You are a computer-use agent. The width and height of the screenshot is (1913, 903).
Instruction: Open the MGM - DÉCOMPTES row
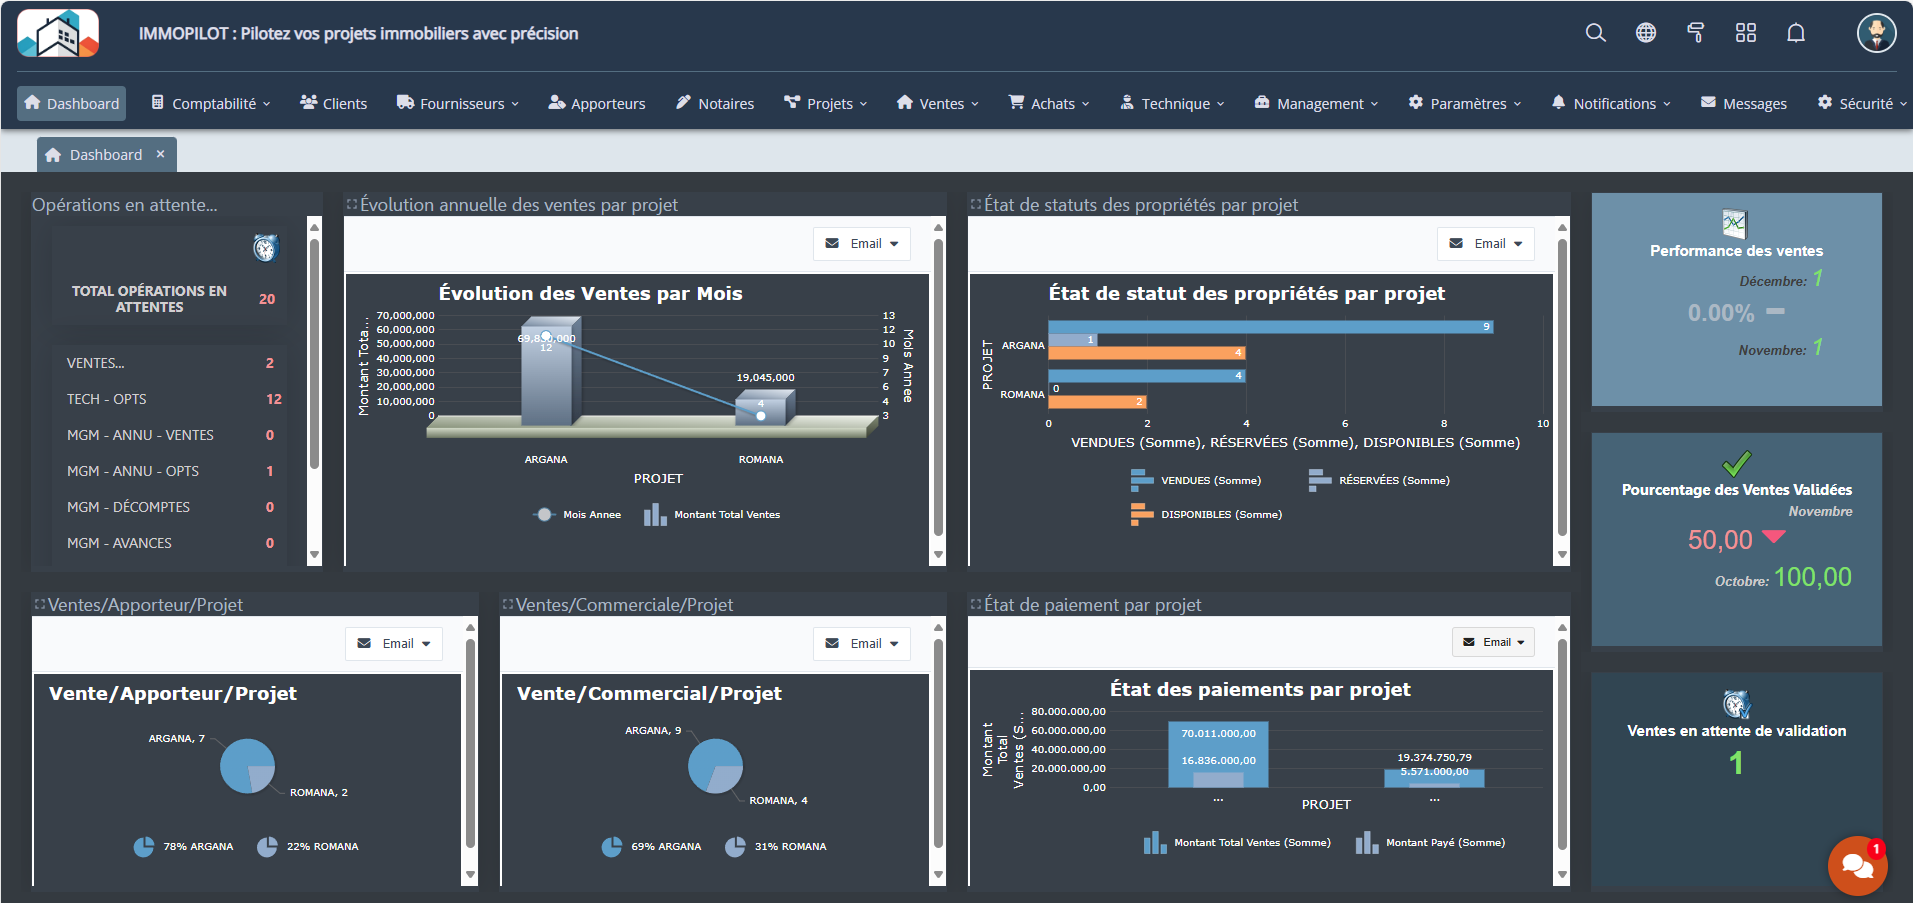(170, 507)
